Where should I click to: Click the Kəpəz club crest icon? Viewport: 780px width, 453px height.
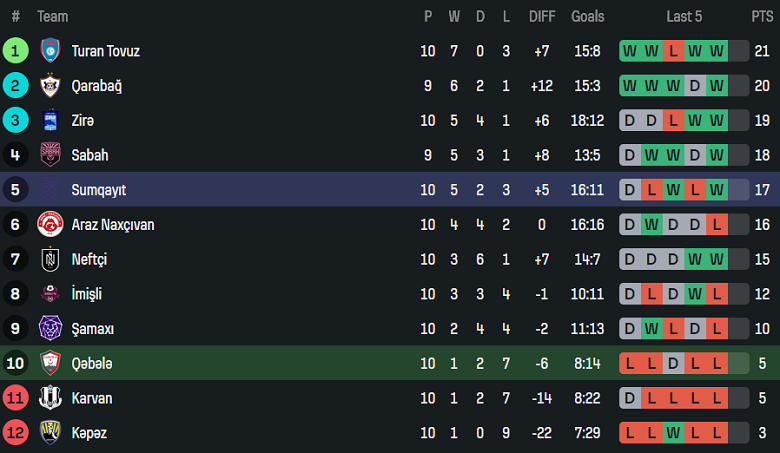[x=50, y=433]
